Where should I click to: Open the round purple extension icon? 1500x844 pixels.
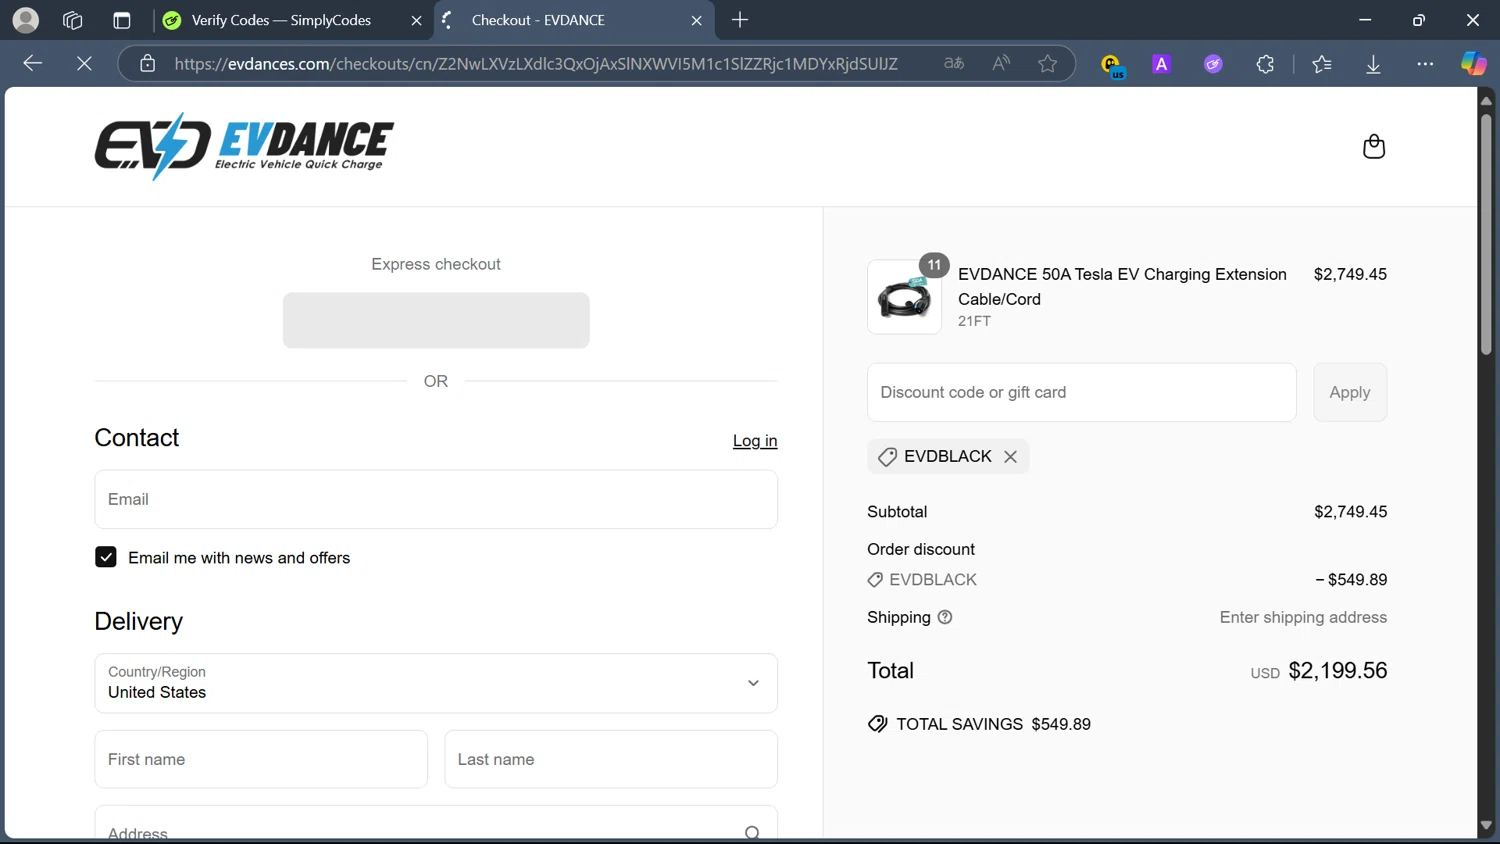pos(1214,64)
